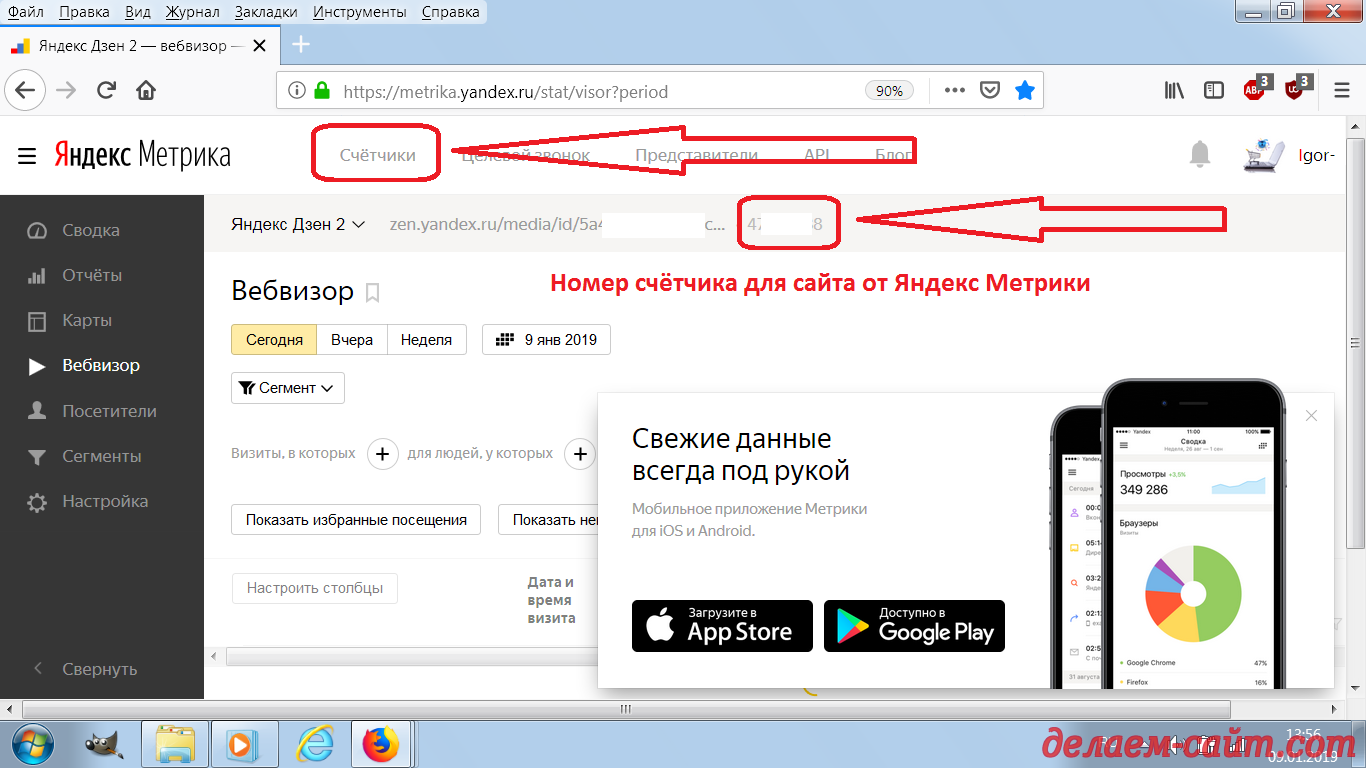
Task: Open Посетители in the sidebar
Action: (109, 411)
